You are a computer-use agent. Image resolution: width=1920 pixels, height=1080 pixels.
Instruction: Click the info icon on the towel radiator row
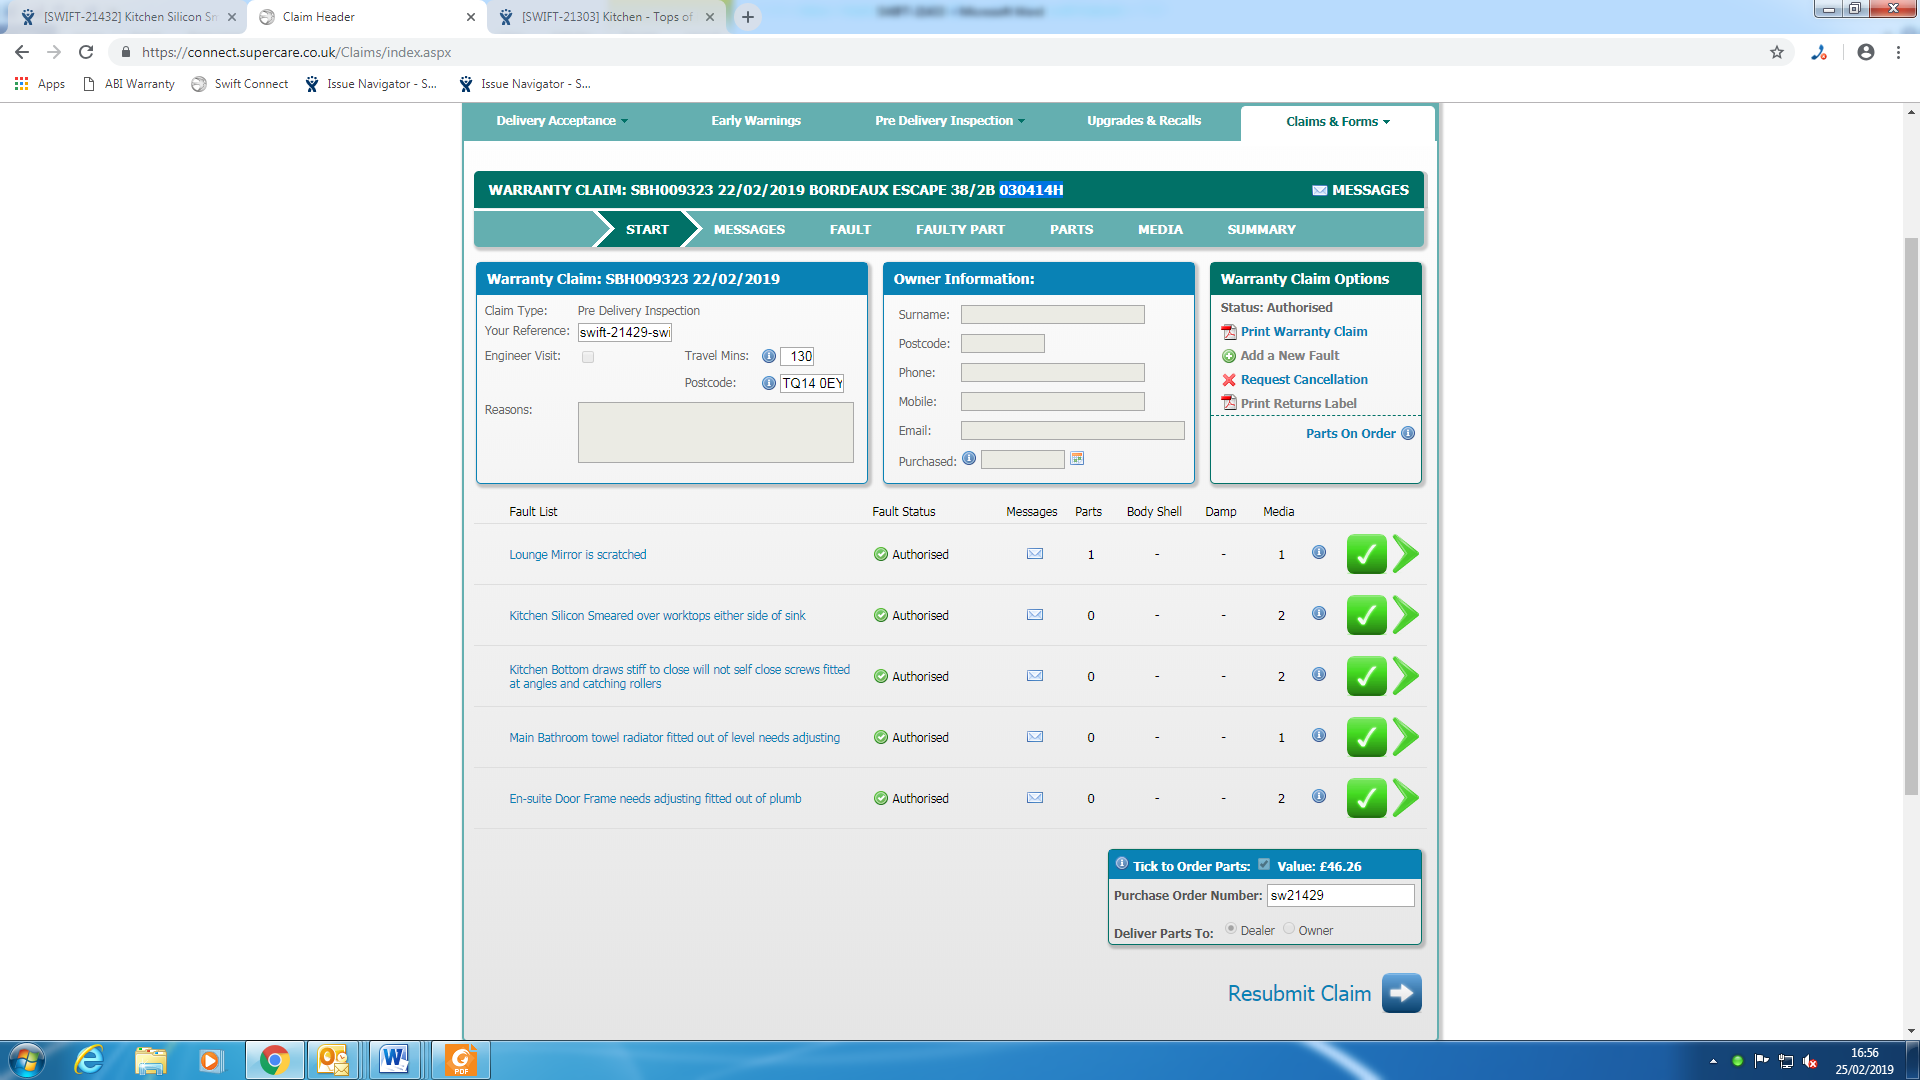[1319, 736]
